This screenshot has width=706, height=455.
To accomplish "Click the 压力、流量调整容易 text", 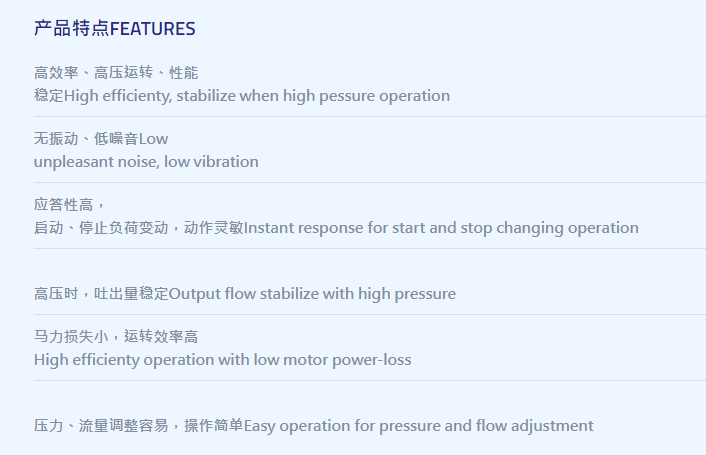I will [101, 426].
